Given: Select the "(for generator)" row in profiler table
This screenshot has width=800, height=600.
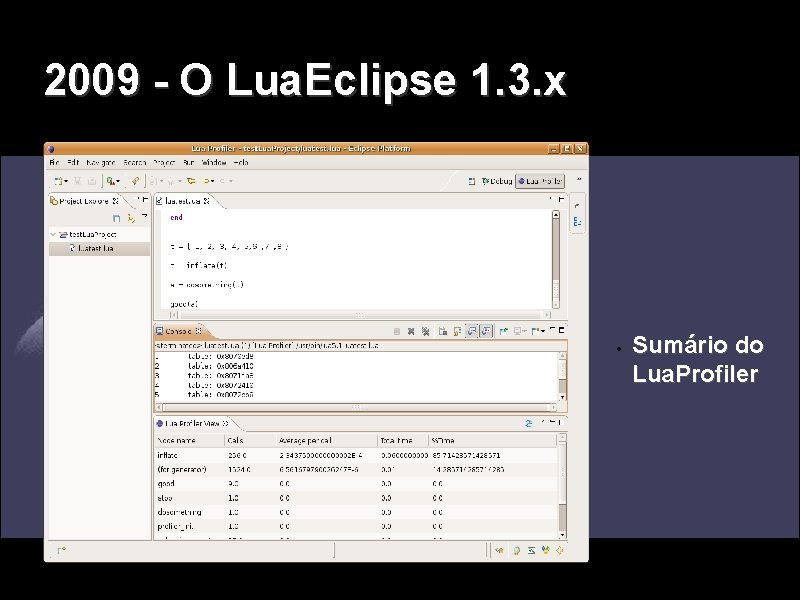Looking at the screenshot, I should point(356,469).
